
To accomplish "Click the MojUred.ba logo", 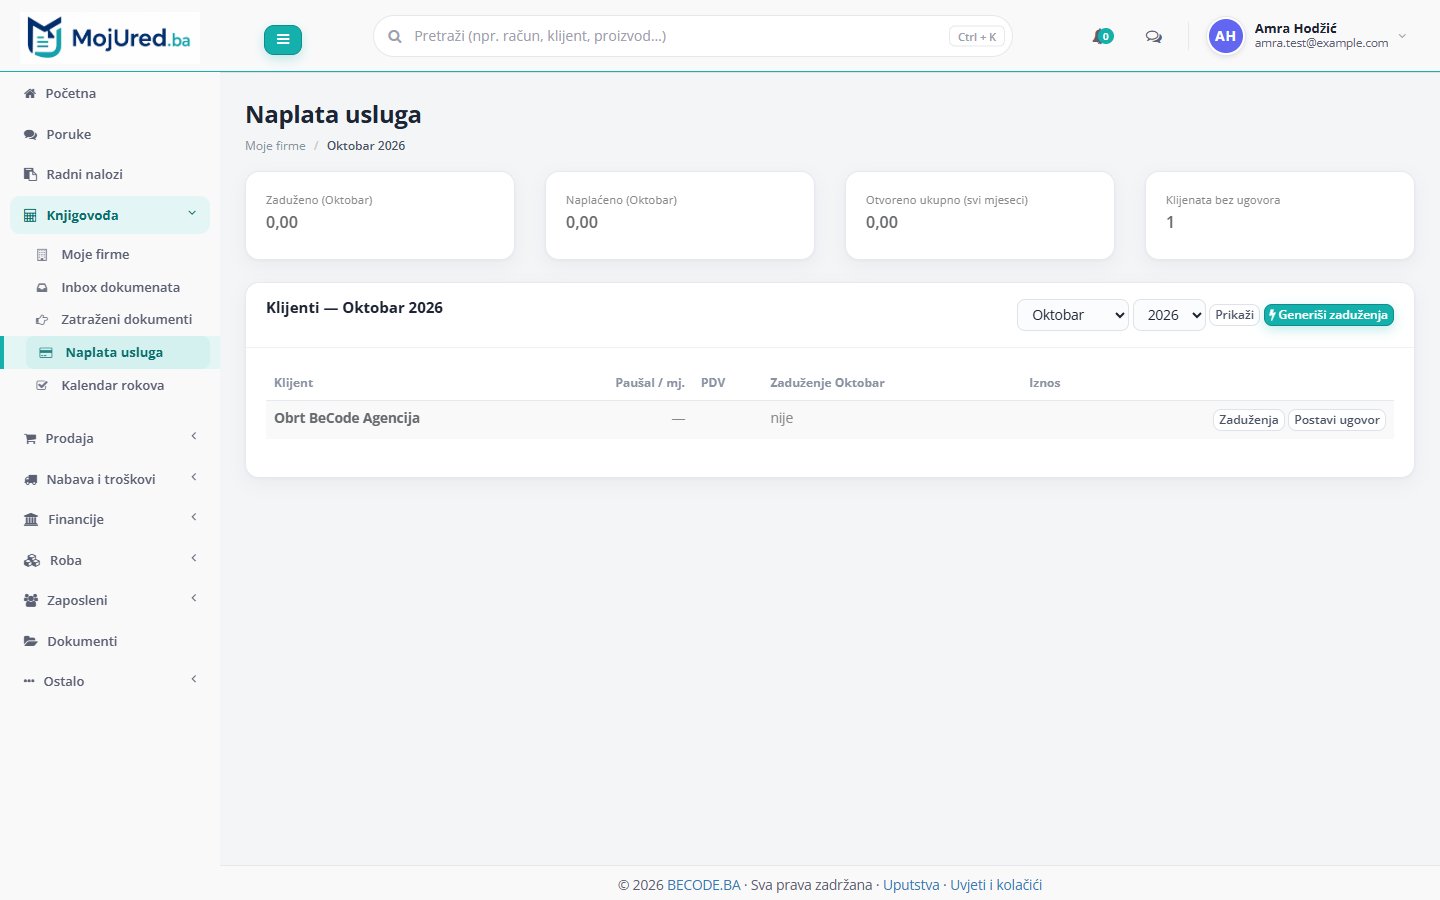I will [110, 38].
